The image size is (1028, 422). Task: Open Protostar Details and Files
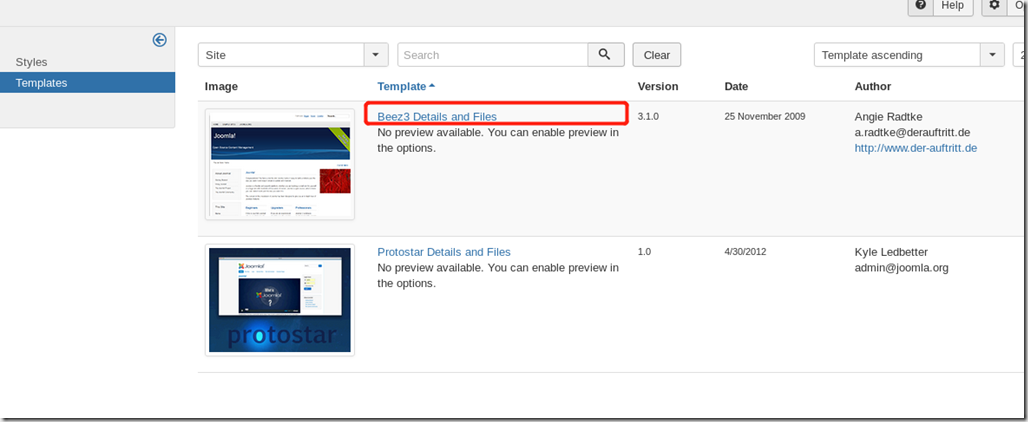click(x=444, y=252)
